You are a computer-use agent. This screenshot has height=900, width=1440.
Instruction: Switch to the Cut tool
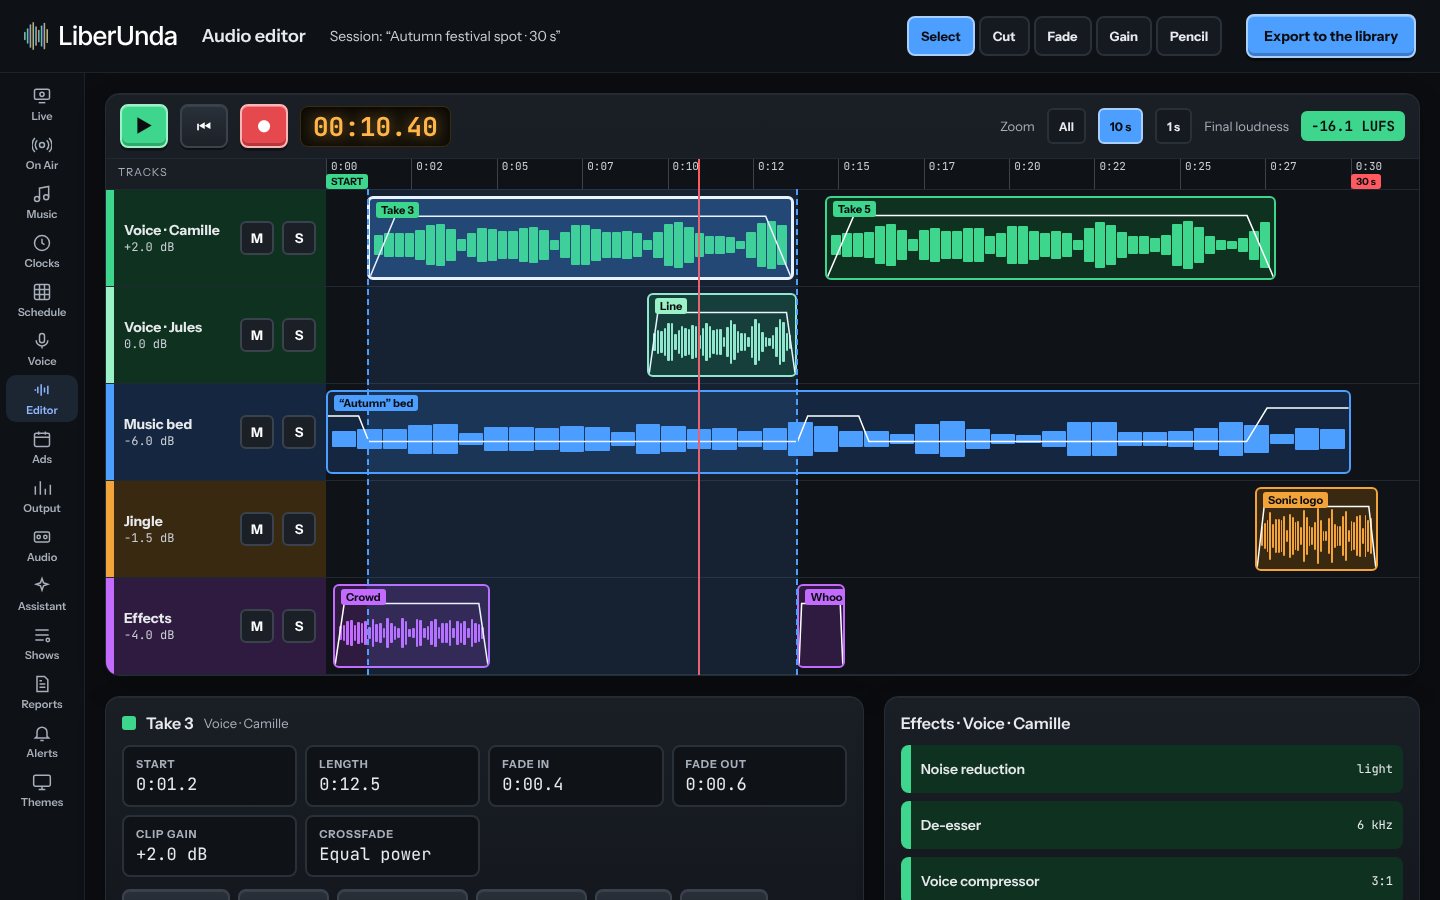pyautogui.click(x=1004, y=36)
